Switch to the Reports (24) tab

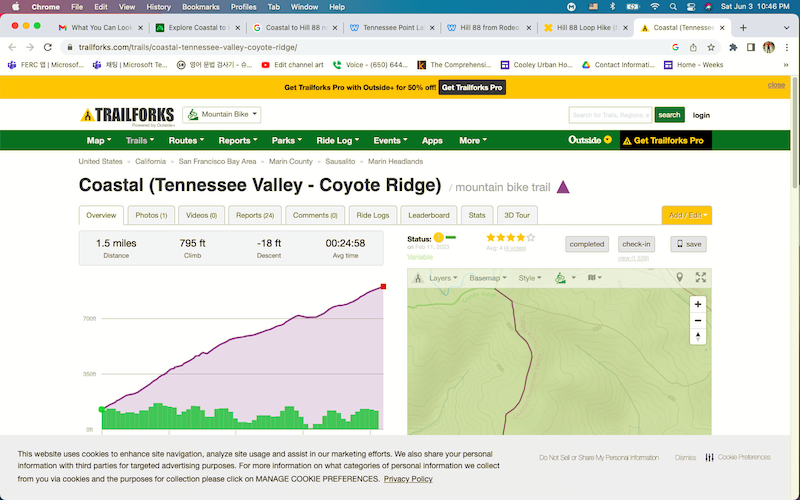click(x=255, y=215)
